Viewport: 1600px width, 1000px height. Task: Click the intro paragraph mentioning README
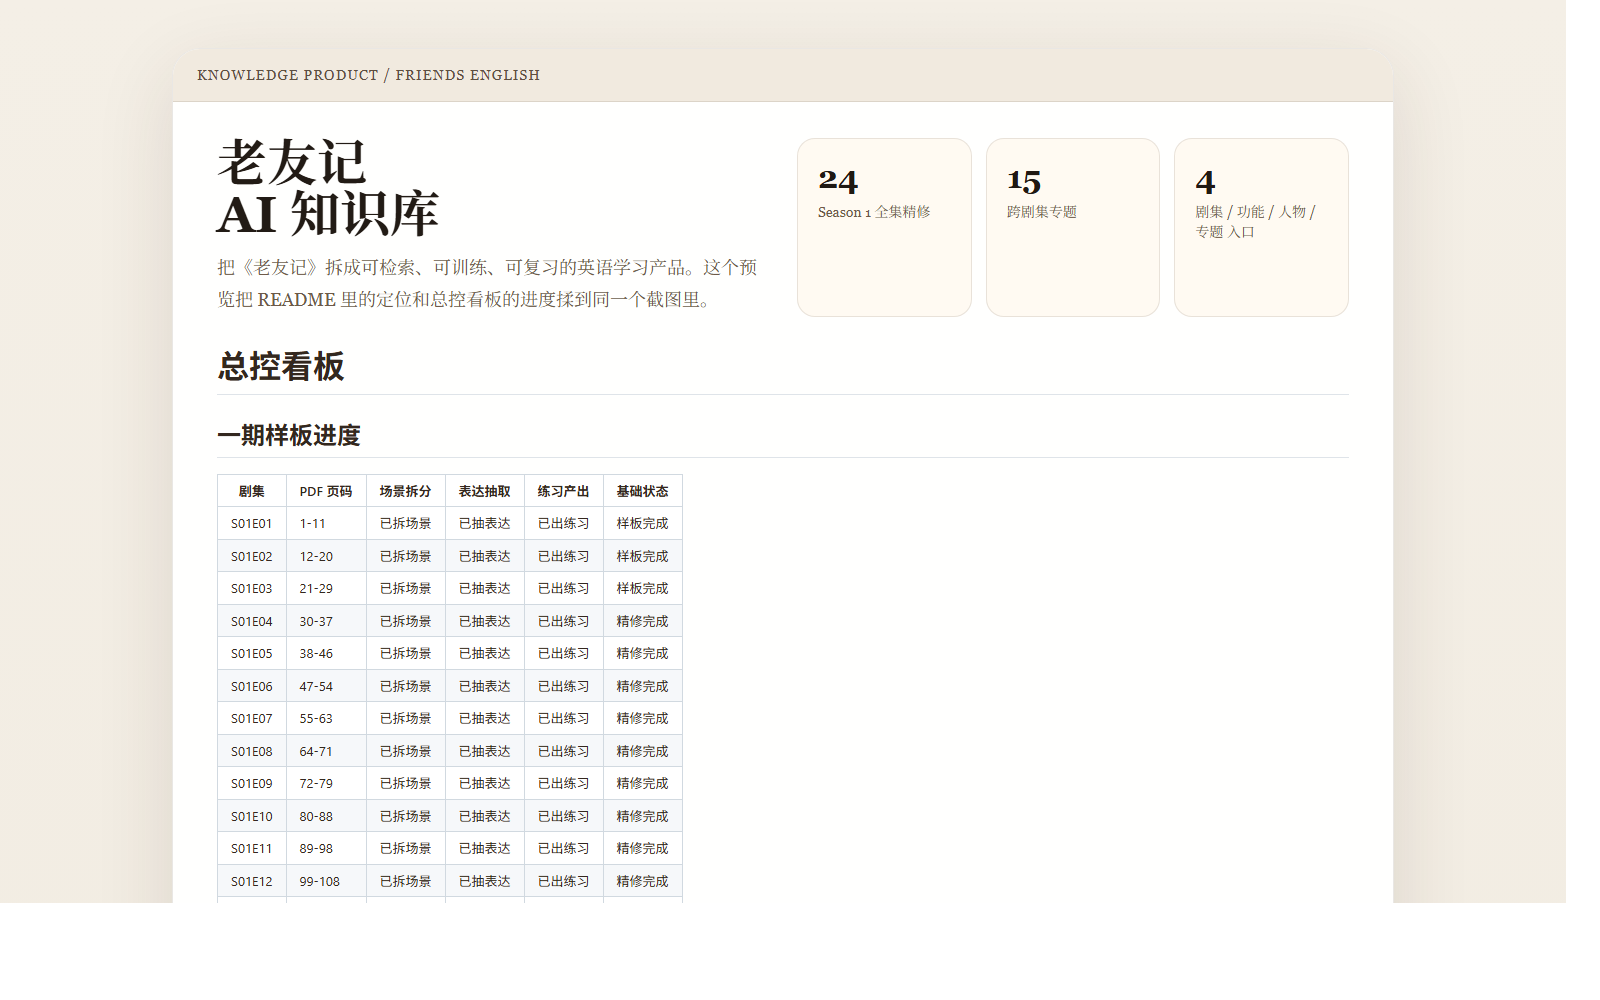pos(487,283)
